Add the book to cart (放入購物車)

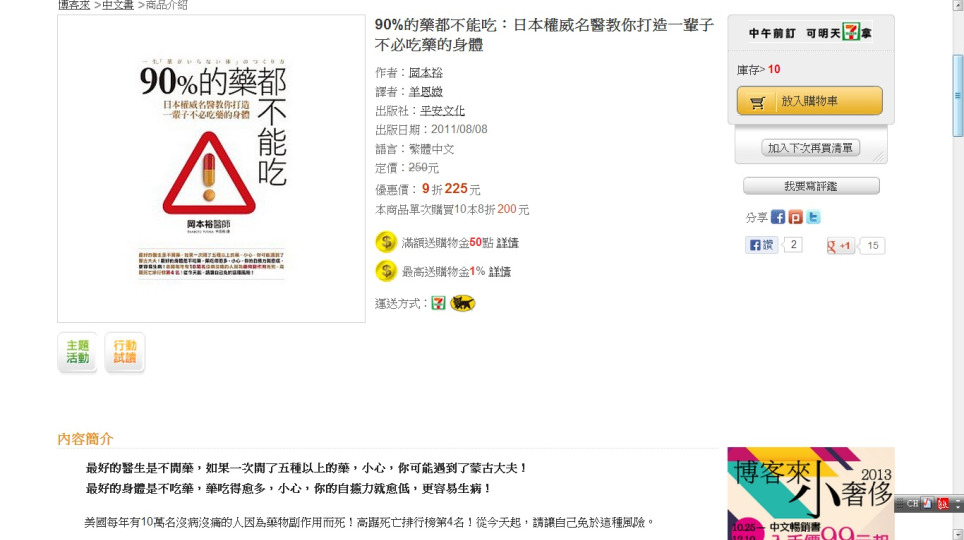[810, 101]
